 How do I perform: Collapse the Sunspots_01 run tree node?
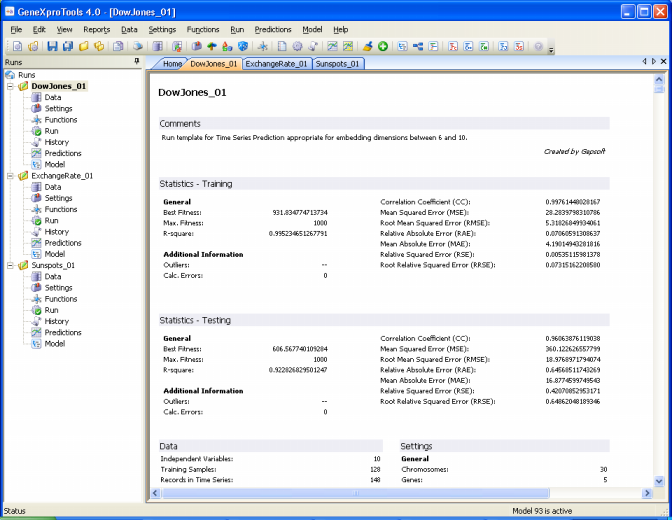click(x=10, y=265)
